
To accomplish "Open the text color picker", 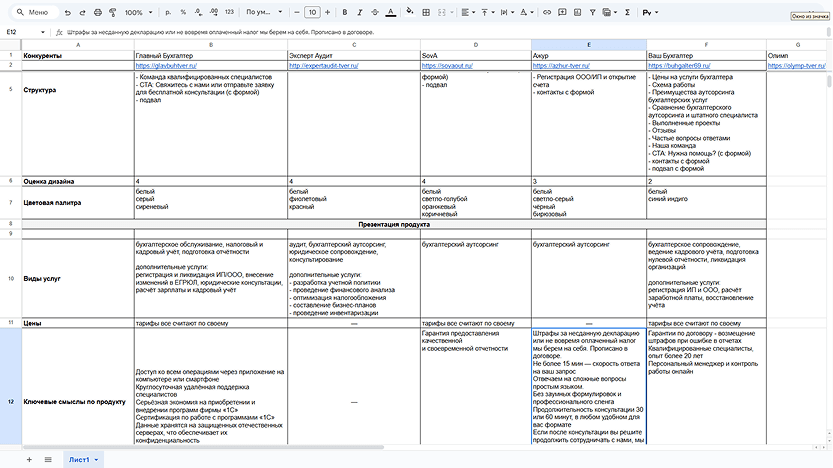I will pyautogui.click(x=390, y=12).
